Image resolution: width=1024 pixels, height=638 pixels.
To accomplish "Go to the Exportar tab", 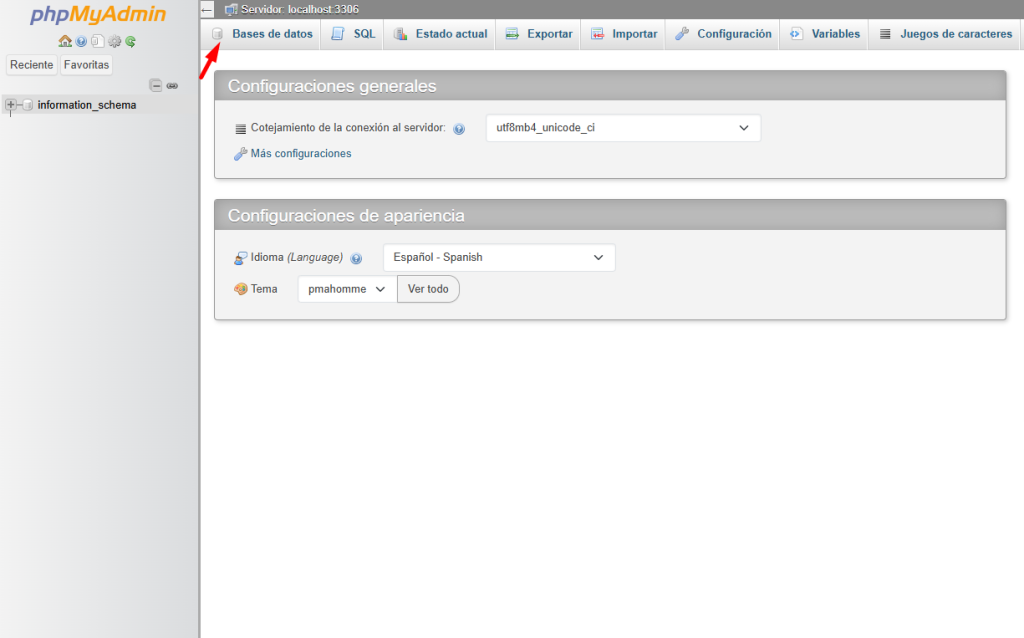I will click(x=539, y=34).
